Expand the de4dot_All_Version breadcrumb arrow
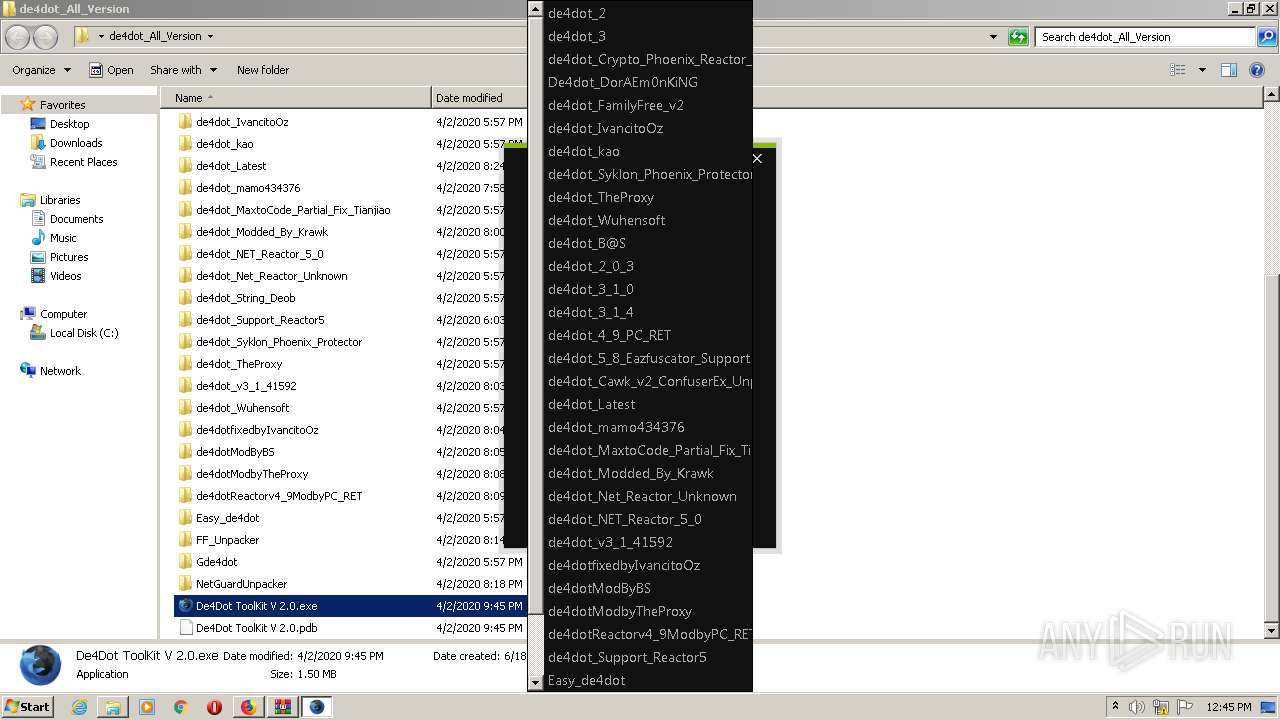This screenshot has width=1280, height=720. pos(210,36)
